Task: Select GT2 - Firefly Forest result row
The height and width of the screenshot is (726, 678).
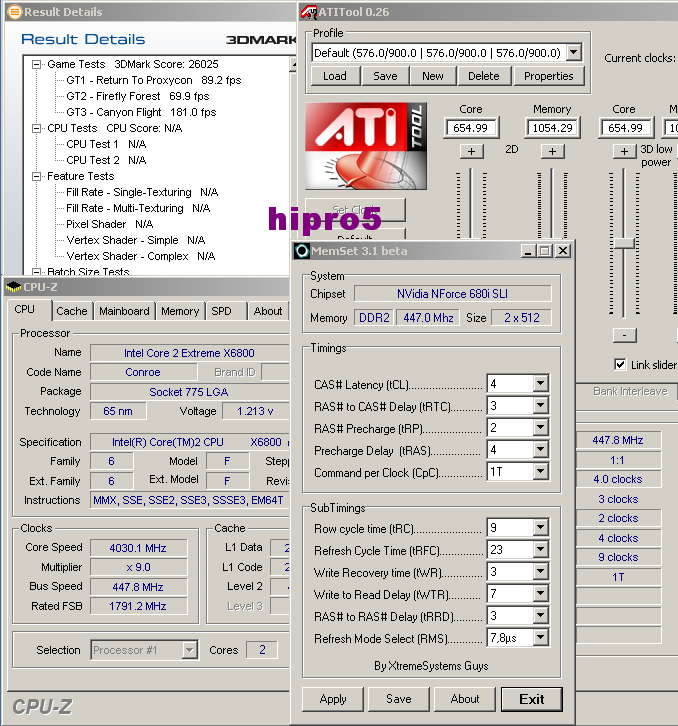Action: click(x=138, y=96)
